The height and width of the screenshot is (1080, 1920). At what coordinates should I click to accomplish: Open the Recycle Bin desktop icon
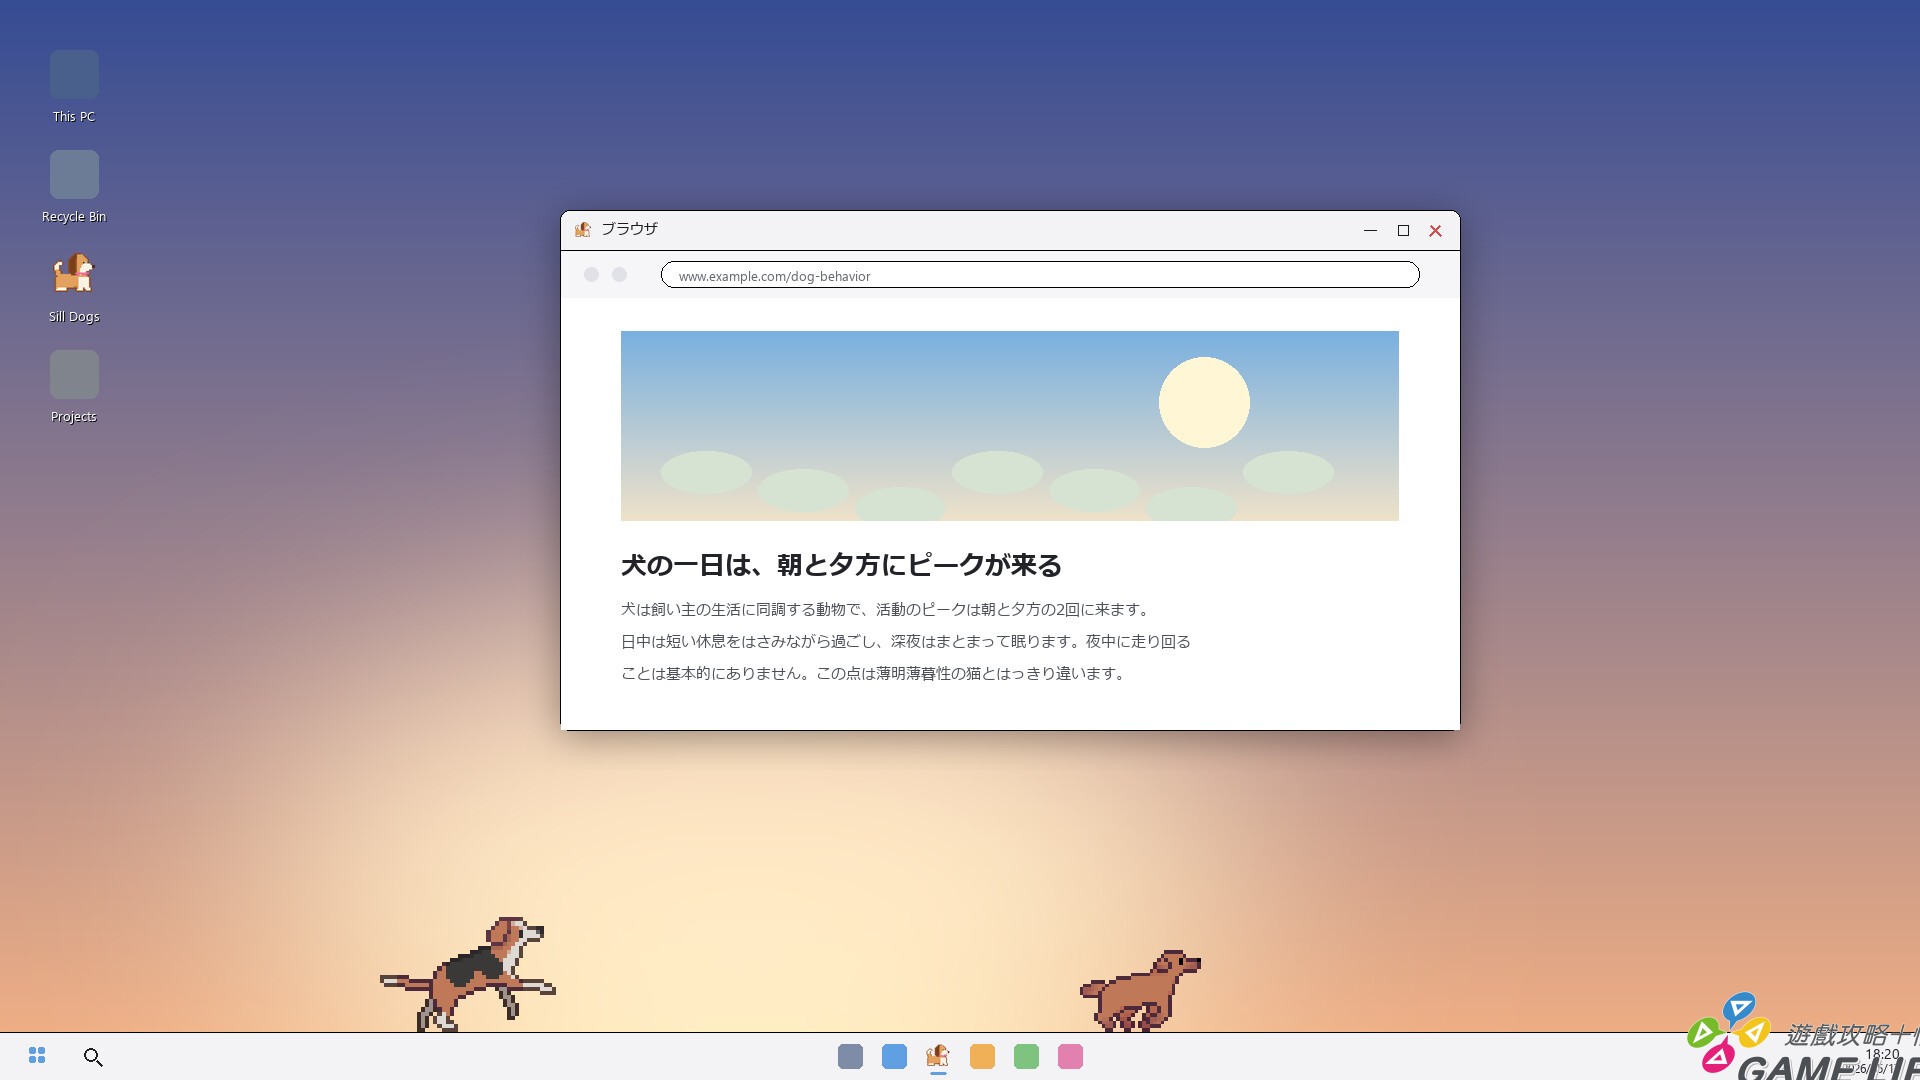pyautogui.click(x=74, y=187)
